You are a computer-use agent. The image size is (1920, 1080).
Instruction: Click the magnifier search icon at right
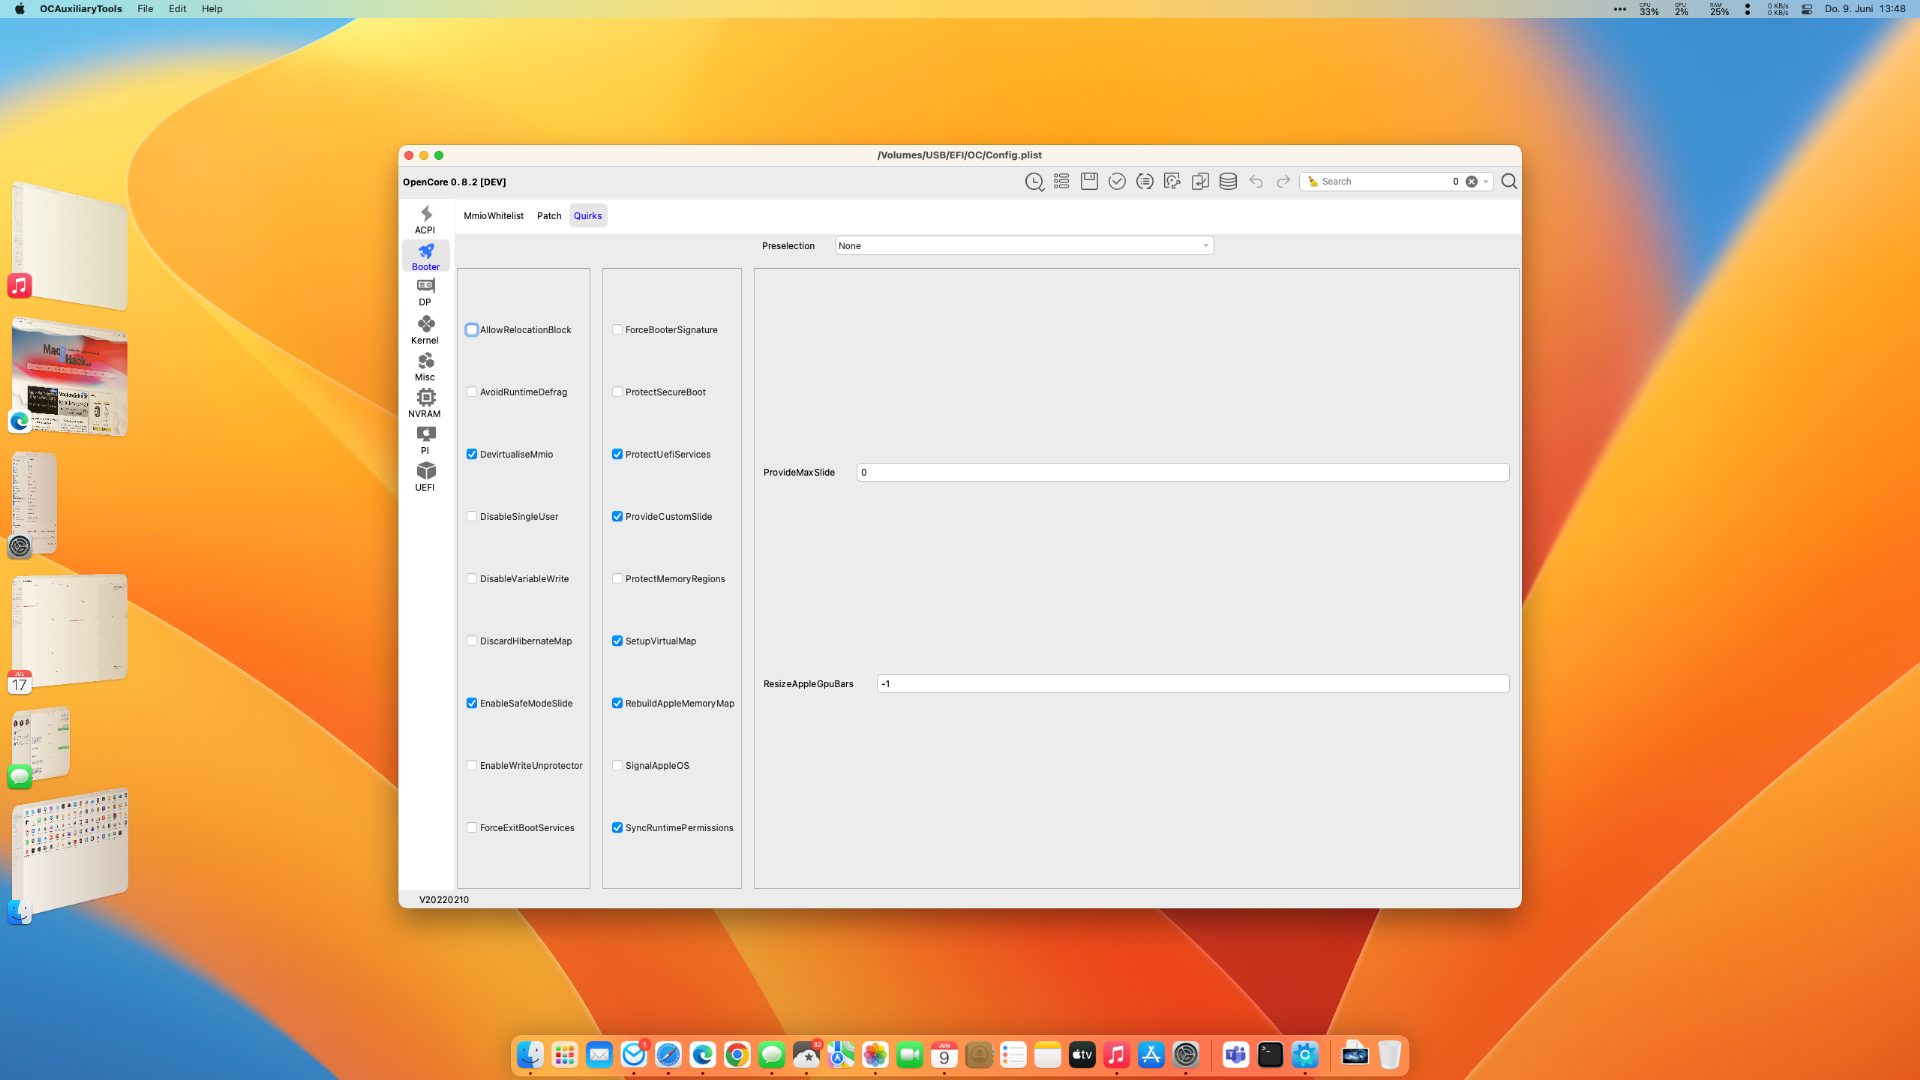coord(1509,181)
